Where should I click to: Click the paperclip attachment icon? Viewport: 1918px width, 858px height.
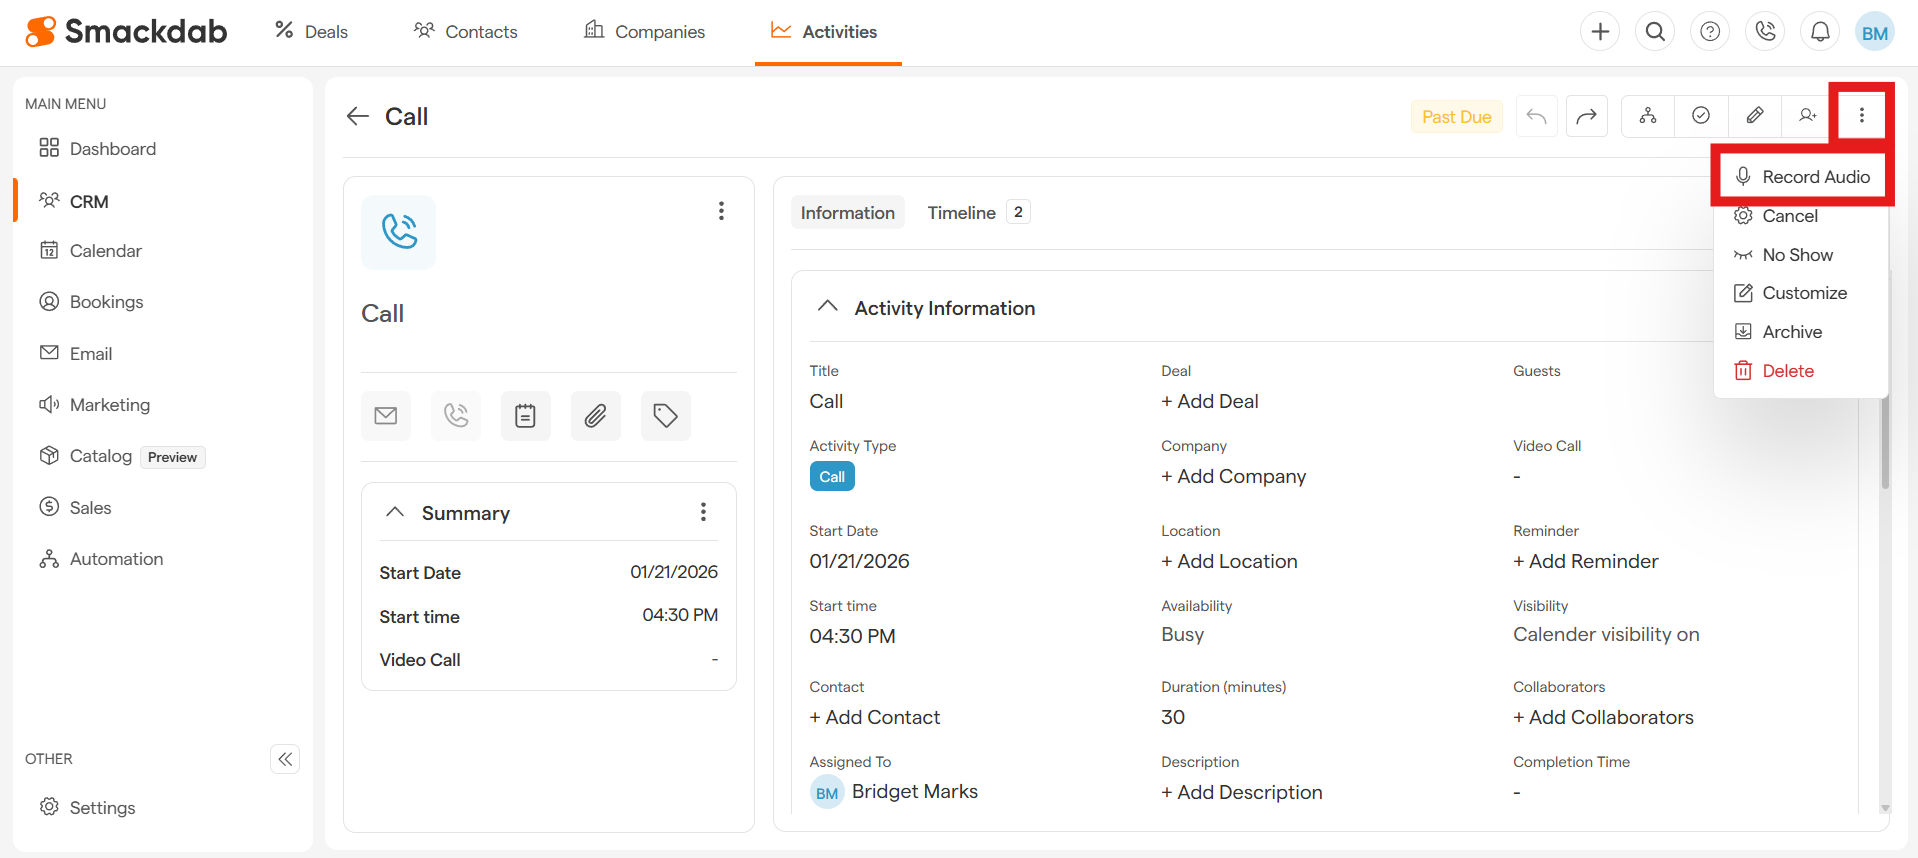click(595, 416)
